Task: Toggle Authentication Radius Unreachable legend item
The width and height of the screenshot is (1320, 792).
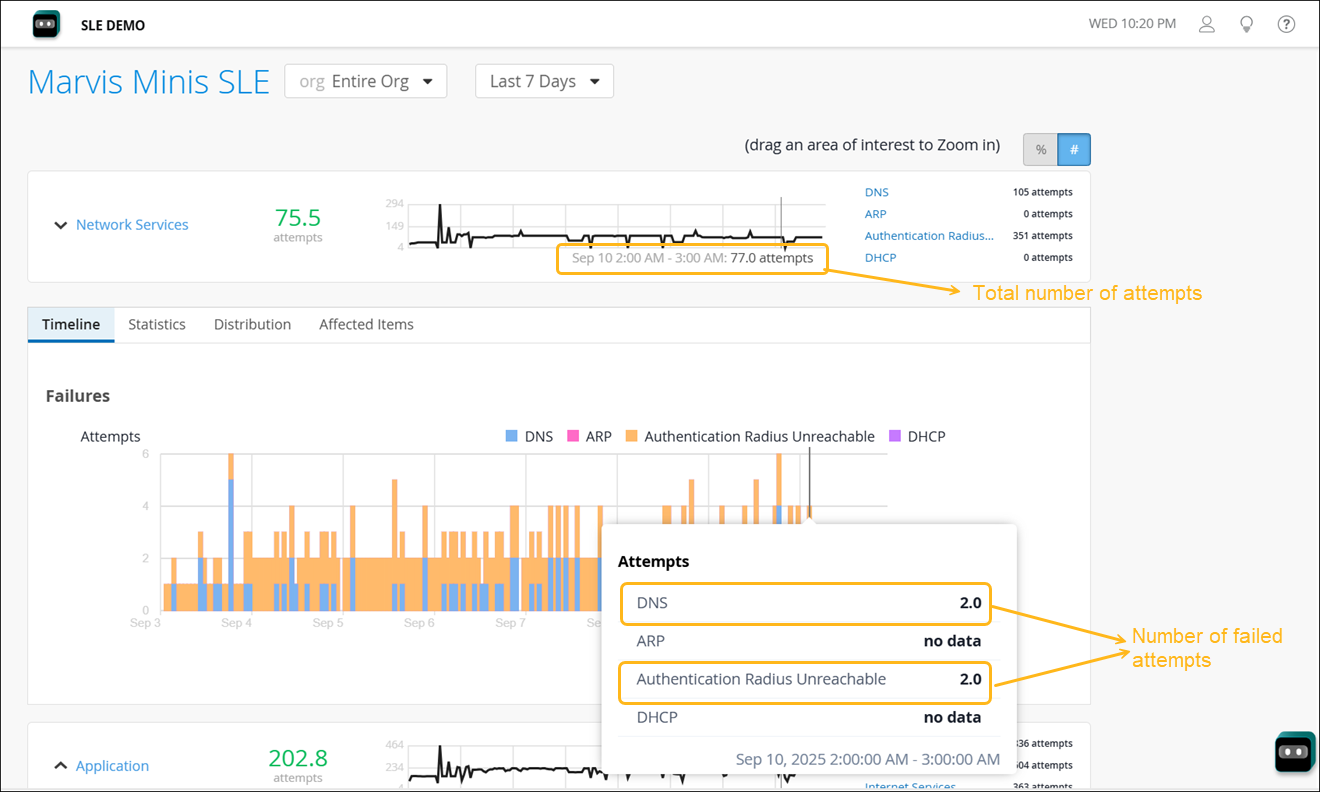Action: (750, 436)
